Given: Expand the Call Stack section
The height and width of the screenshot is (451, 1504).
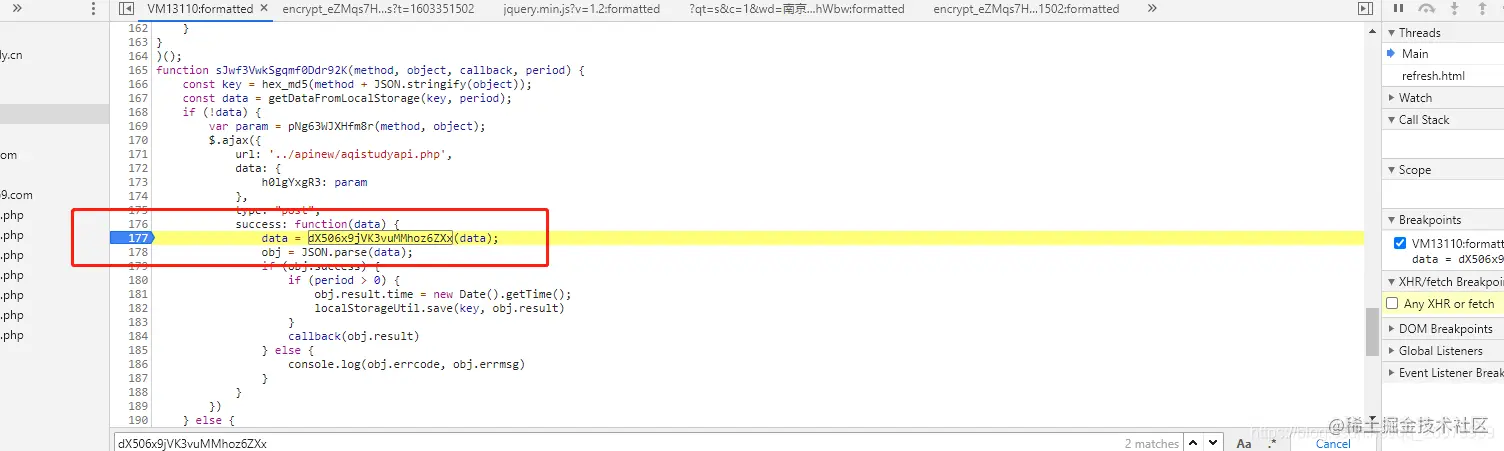Looking at the screenshot, I should coord(1443,120).
